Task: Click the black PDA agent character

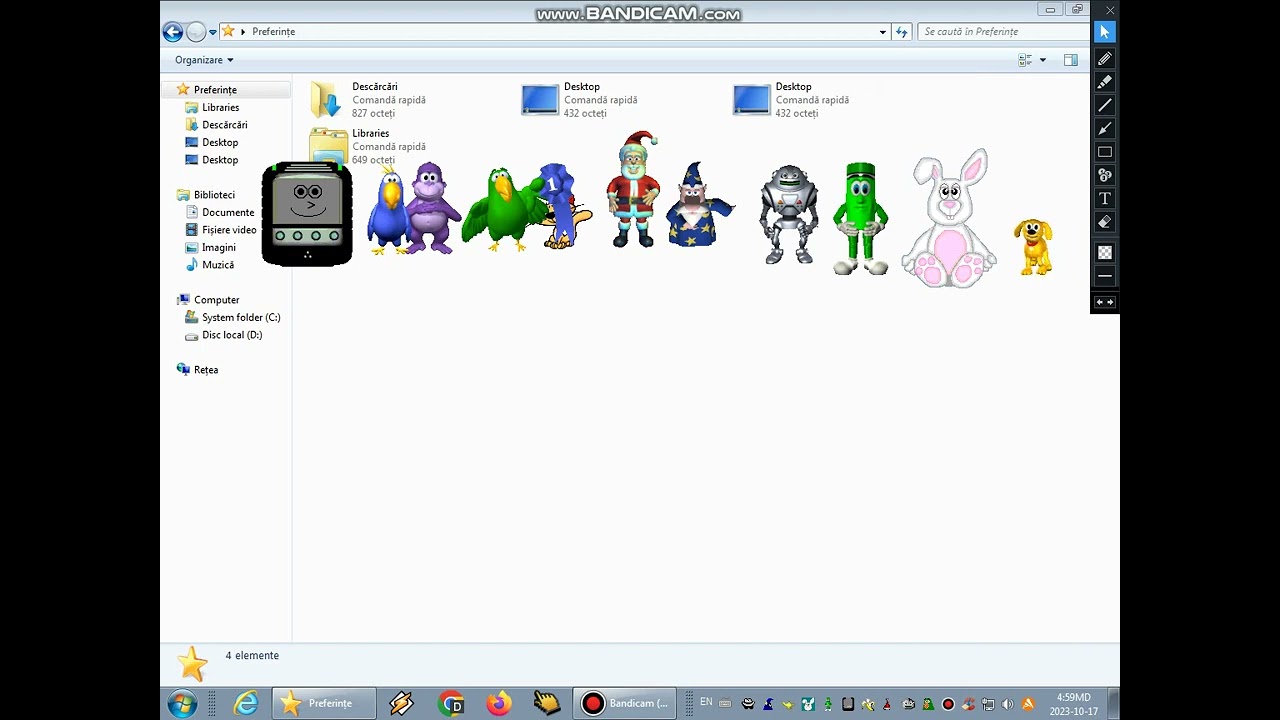Action: (307, 214)
